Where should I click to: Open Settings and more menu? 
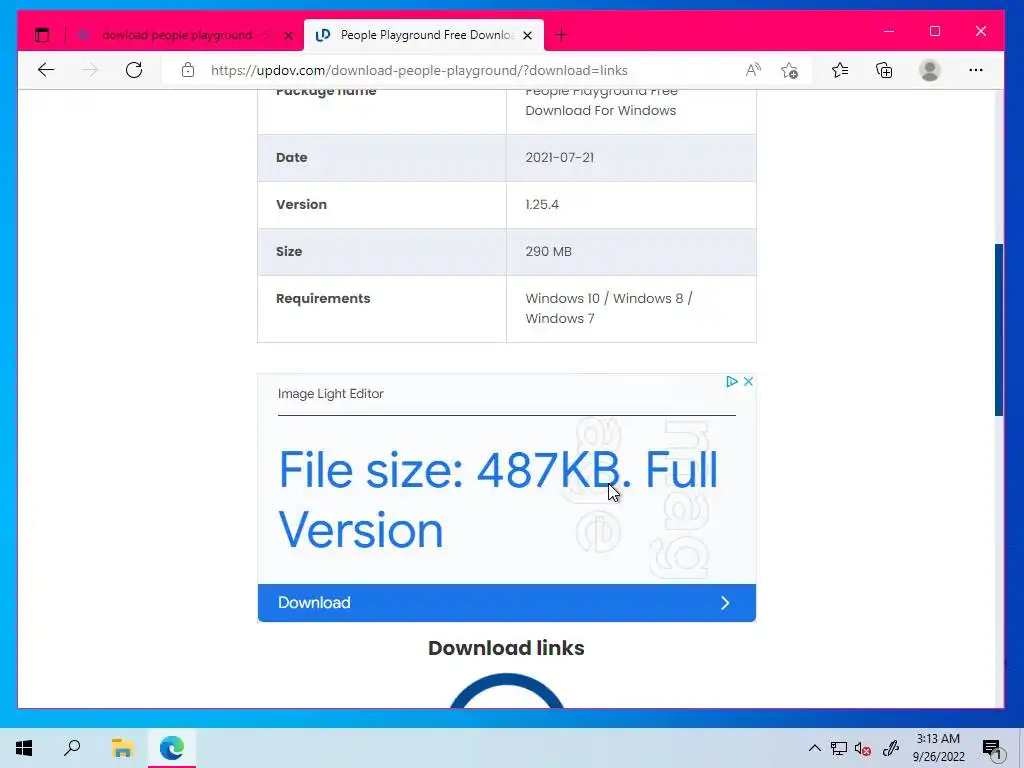click(x=976, y=70)
